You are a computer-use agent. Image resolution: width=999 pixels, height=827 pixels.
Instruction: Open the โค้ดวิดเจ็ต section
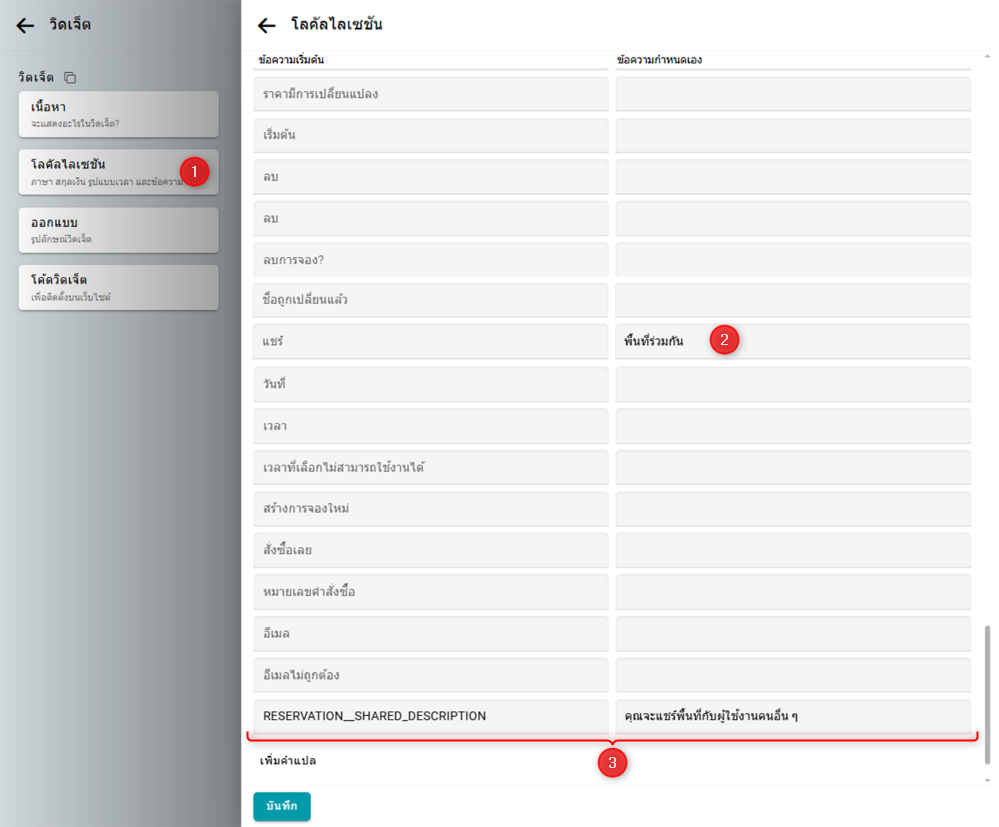pyautogui.click(x=118, y=287)
